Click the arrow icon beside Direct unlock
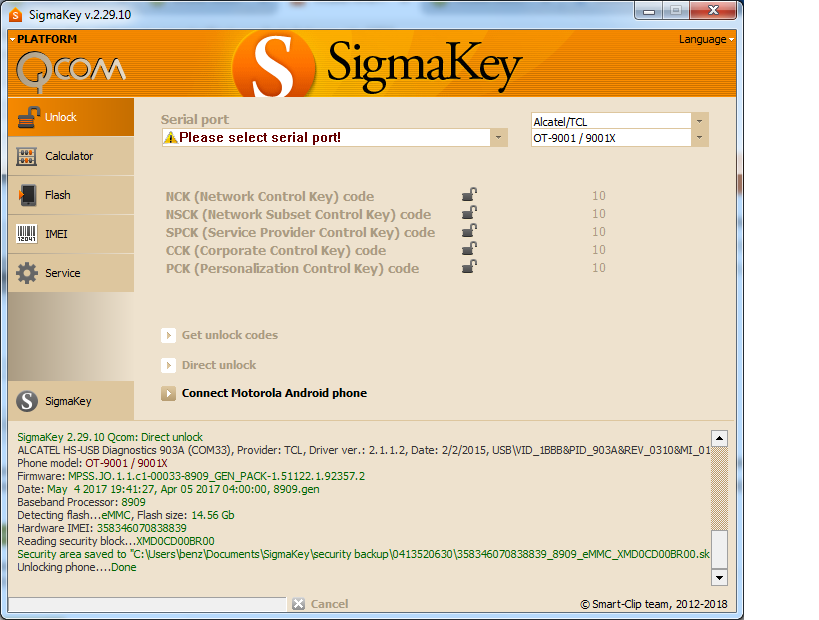Viewport: 819px width, 620px height. [168, 365]
